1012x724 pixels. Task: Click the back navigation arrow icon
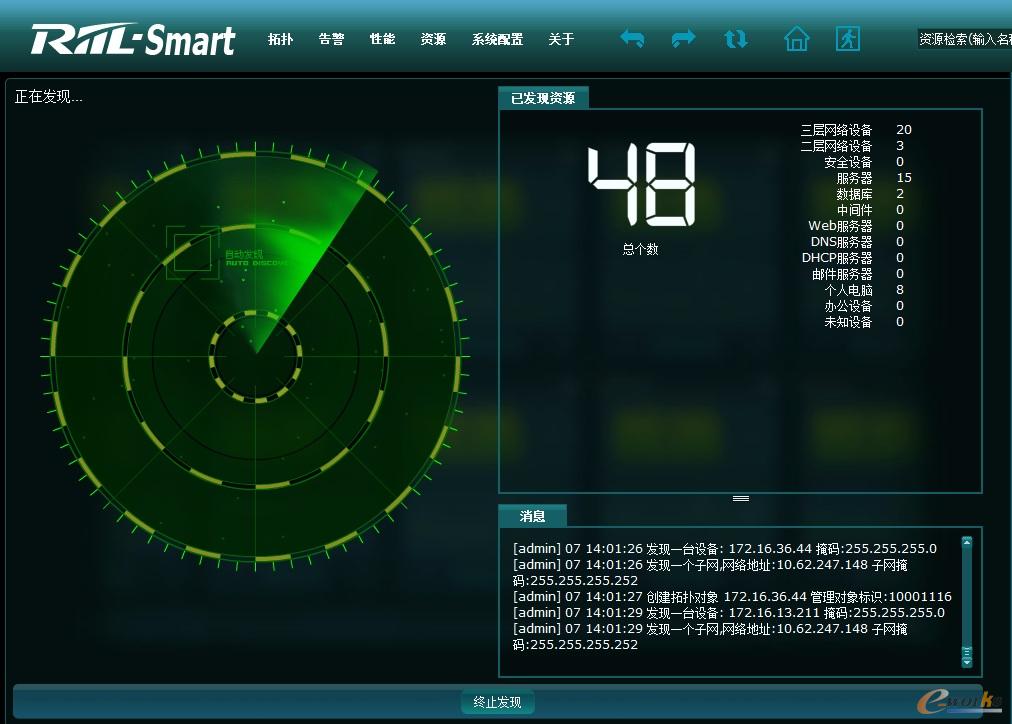[632, 38]
